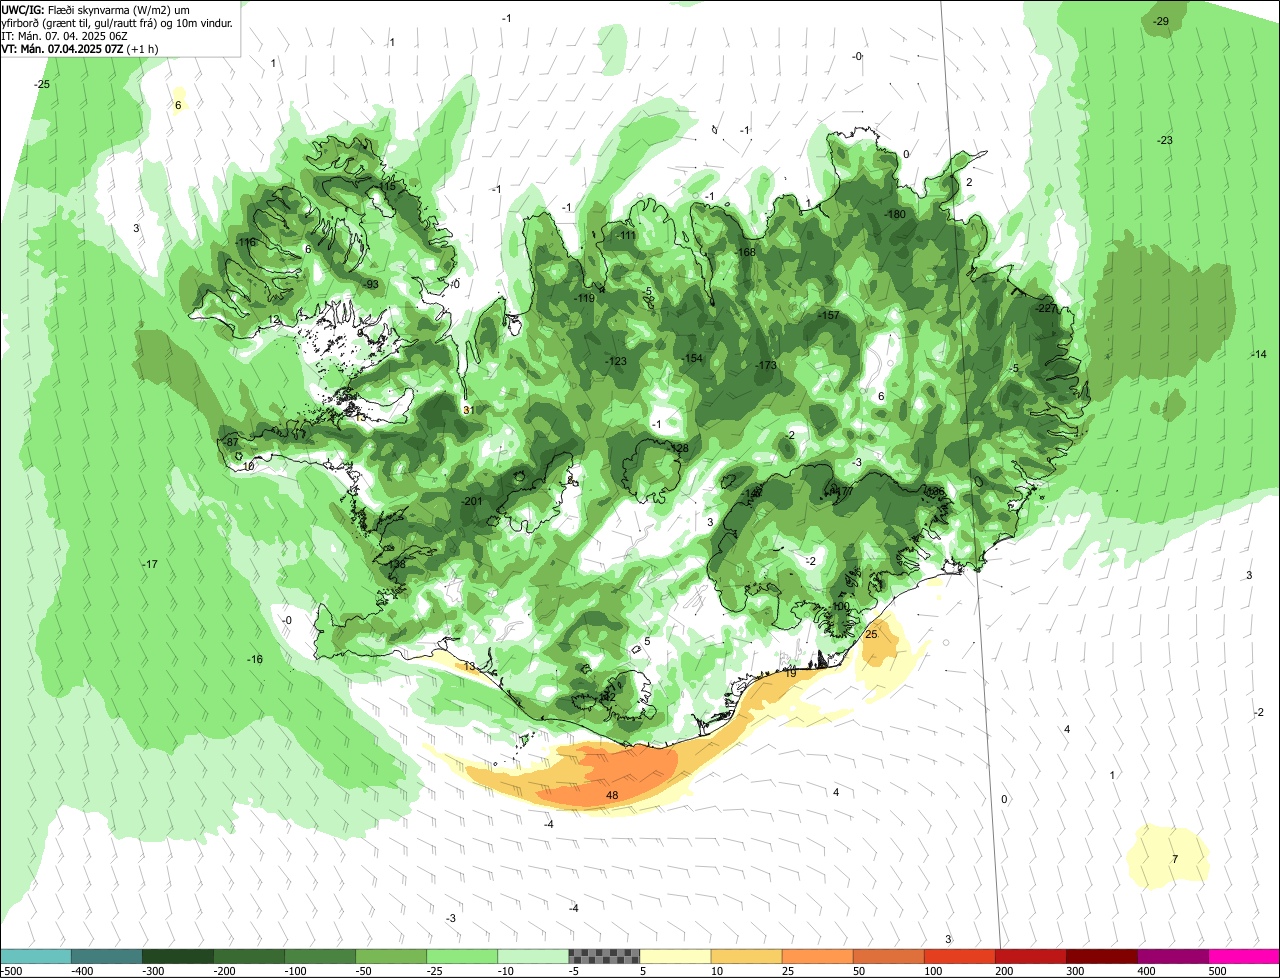1280x978 pixels.
Task: Click the legend swatch between -100 and -50
Action: 320,956
